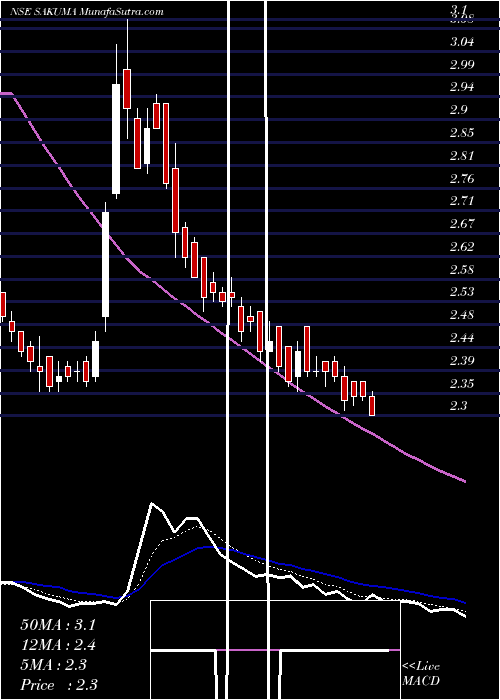This screenshot has height=700, width=500.
Task: Click the 2.9 price axis label
Action: [459, 110]
